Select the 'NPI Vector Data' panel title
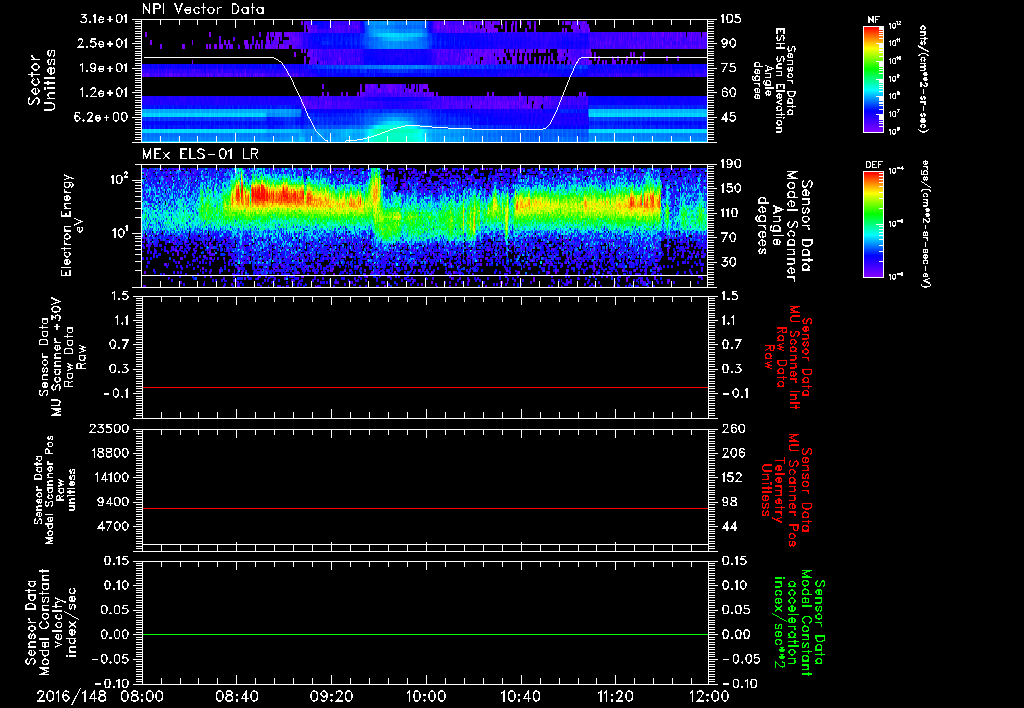 coord(203,8)
